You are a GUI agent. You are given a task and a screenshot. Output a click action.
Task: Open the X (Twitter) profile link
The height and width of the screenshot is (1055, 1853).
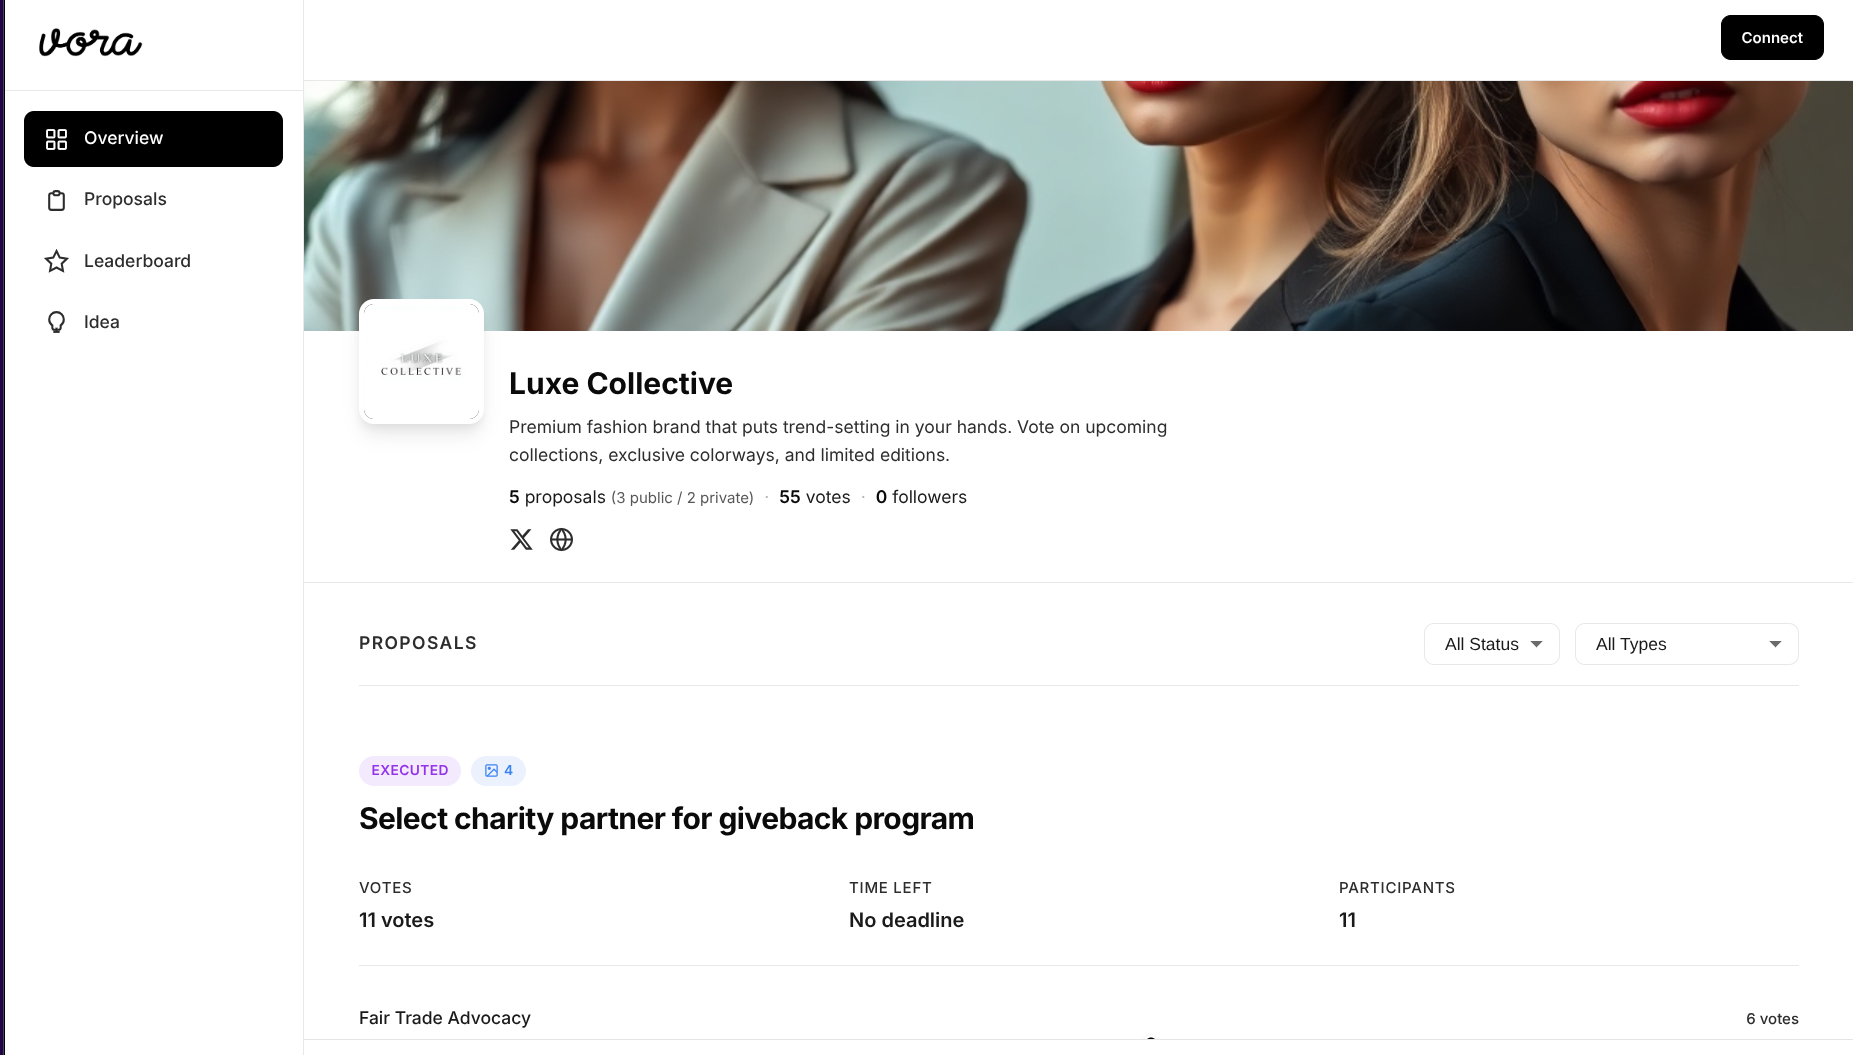[521, 540]
